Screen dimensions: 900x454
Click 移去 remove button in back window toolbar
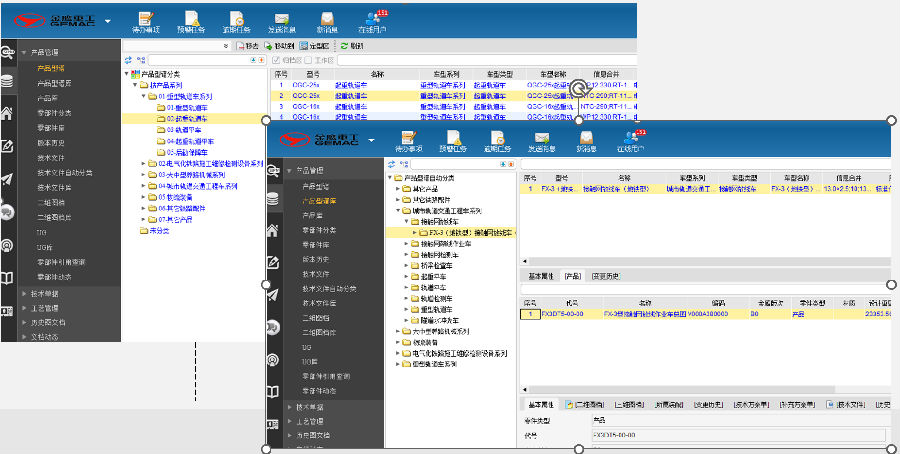pyautogui.click(x=247, y=45)
